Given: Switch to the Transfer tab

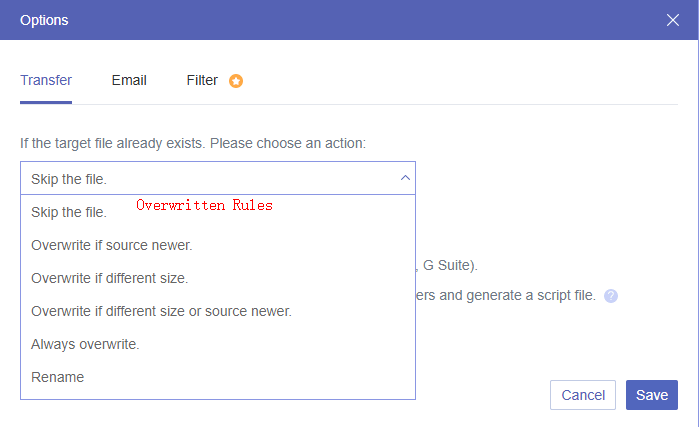Looking at the screenshot, I should click(x=46, y=80).
